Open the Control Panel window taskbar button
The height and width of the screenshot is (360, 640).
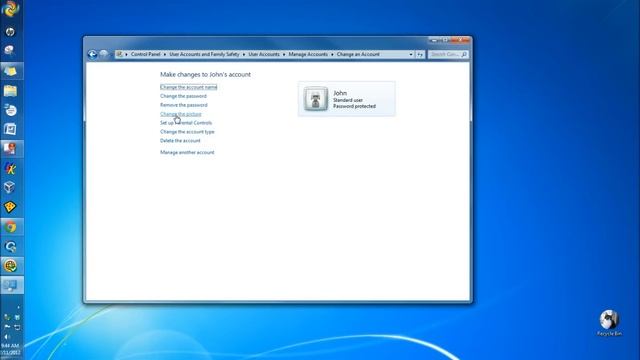10,285
